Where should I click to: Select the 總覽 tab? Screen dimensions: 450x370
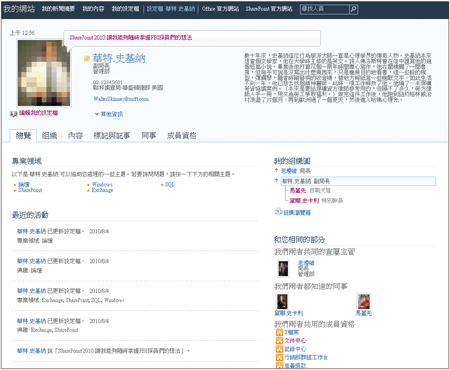pos(23,135)
